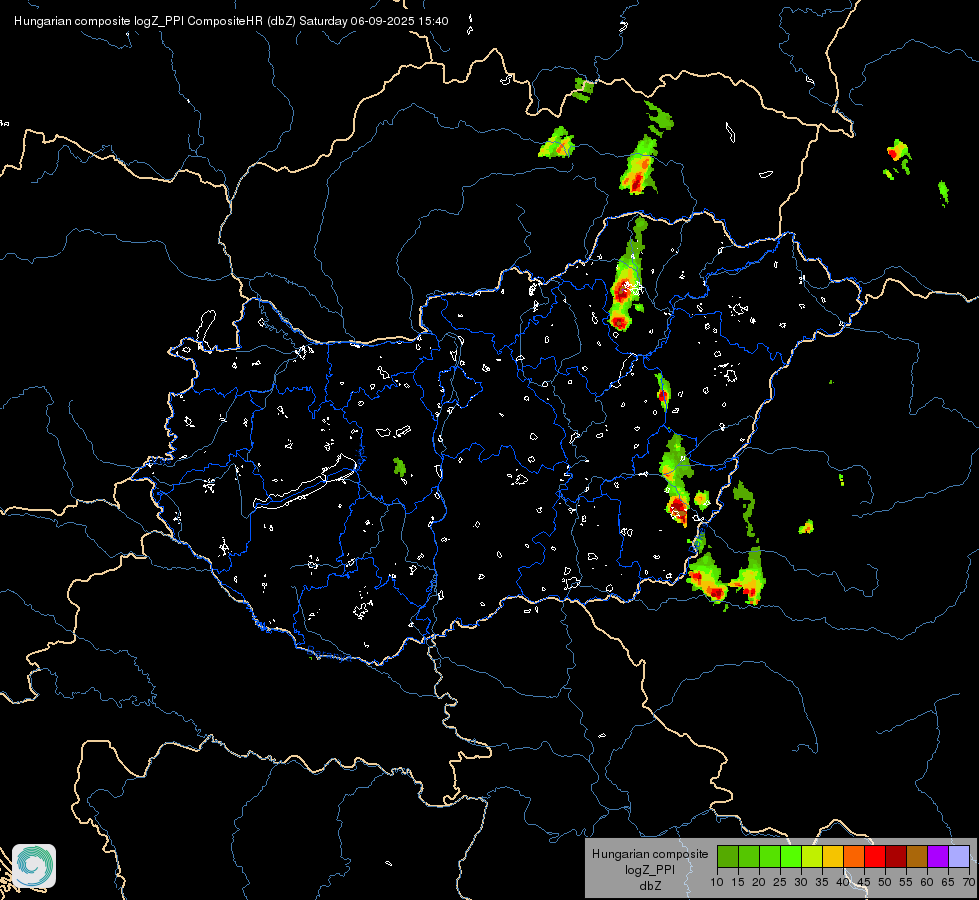Click the 10–15 dBZ dark green legend swatch
This screenshot has height=900, width=979.
pyautogui.click(x=728, y=856)
